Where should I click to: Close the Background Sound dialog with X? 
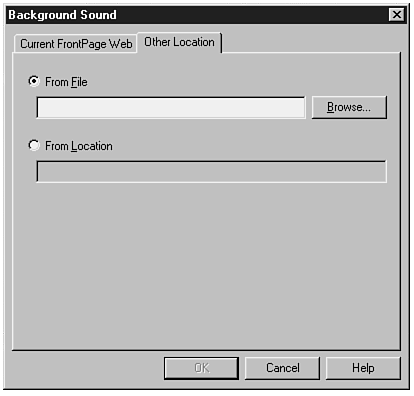point(397,15)
